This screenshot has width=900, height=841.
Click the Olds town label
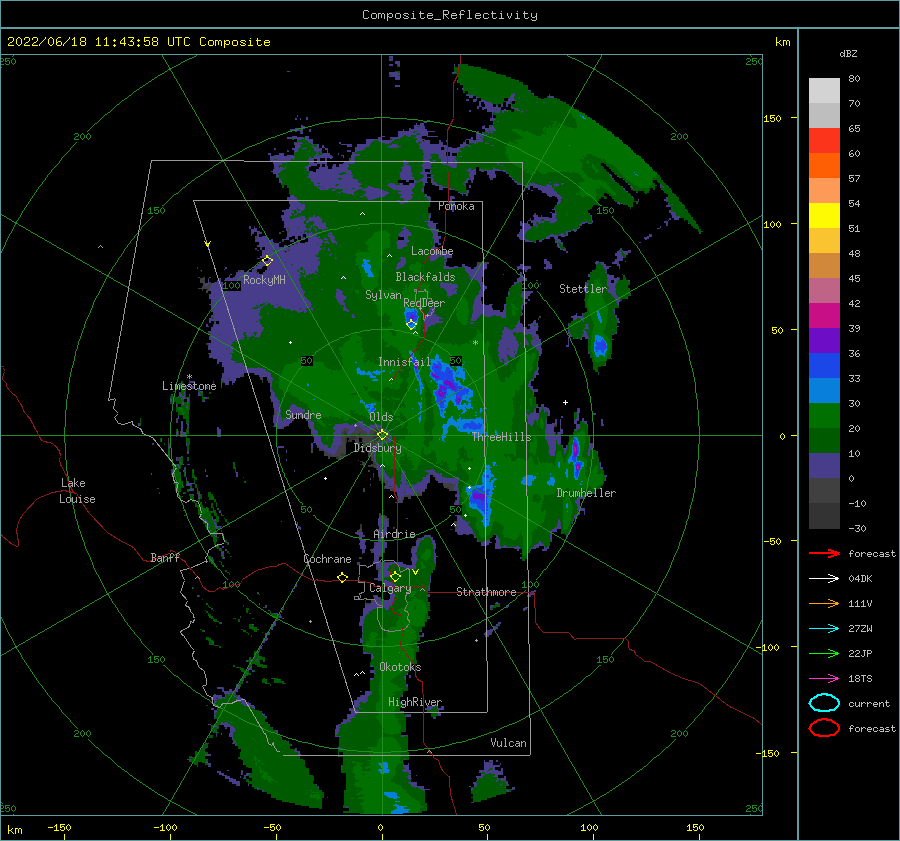click(381, 417)
